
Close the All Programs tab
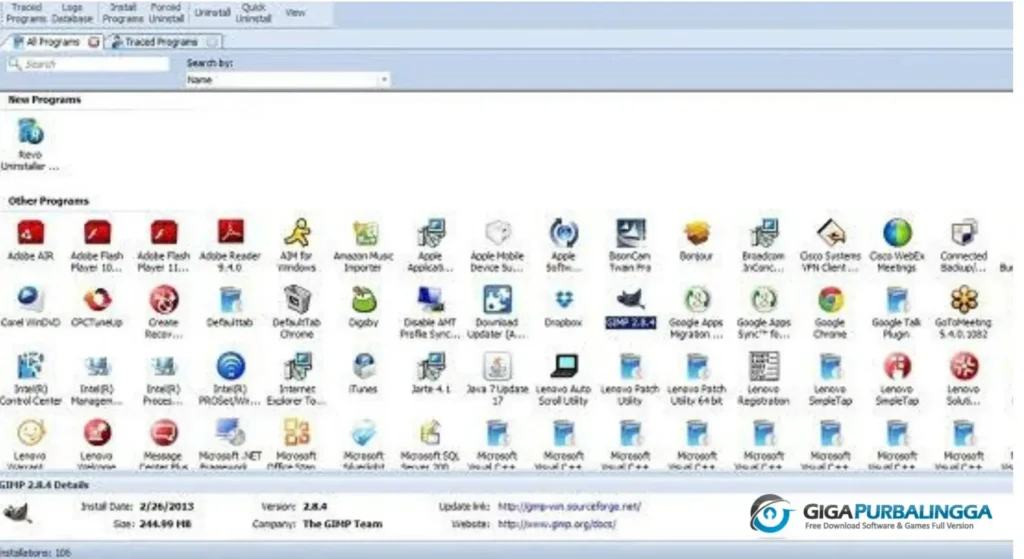point(94,42)
